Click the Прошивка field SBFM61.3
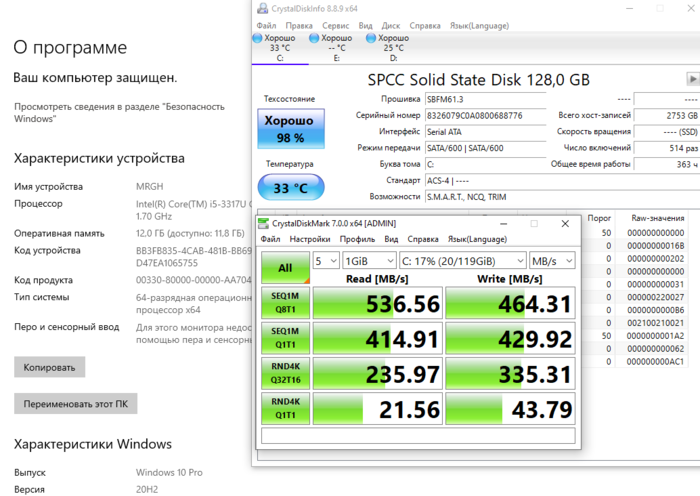This screenshot has height=496, width=700. pos(485,100)
